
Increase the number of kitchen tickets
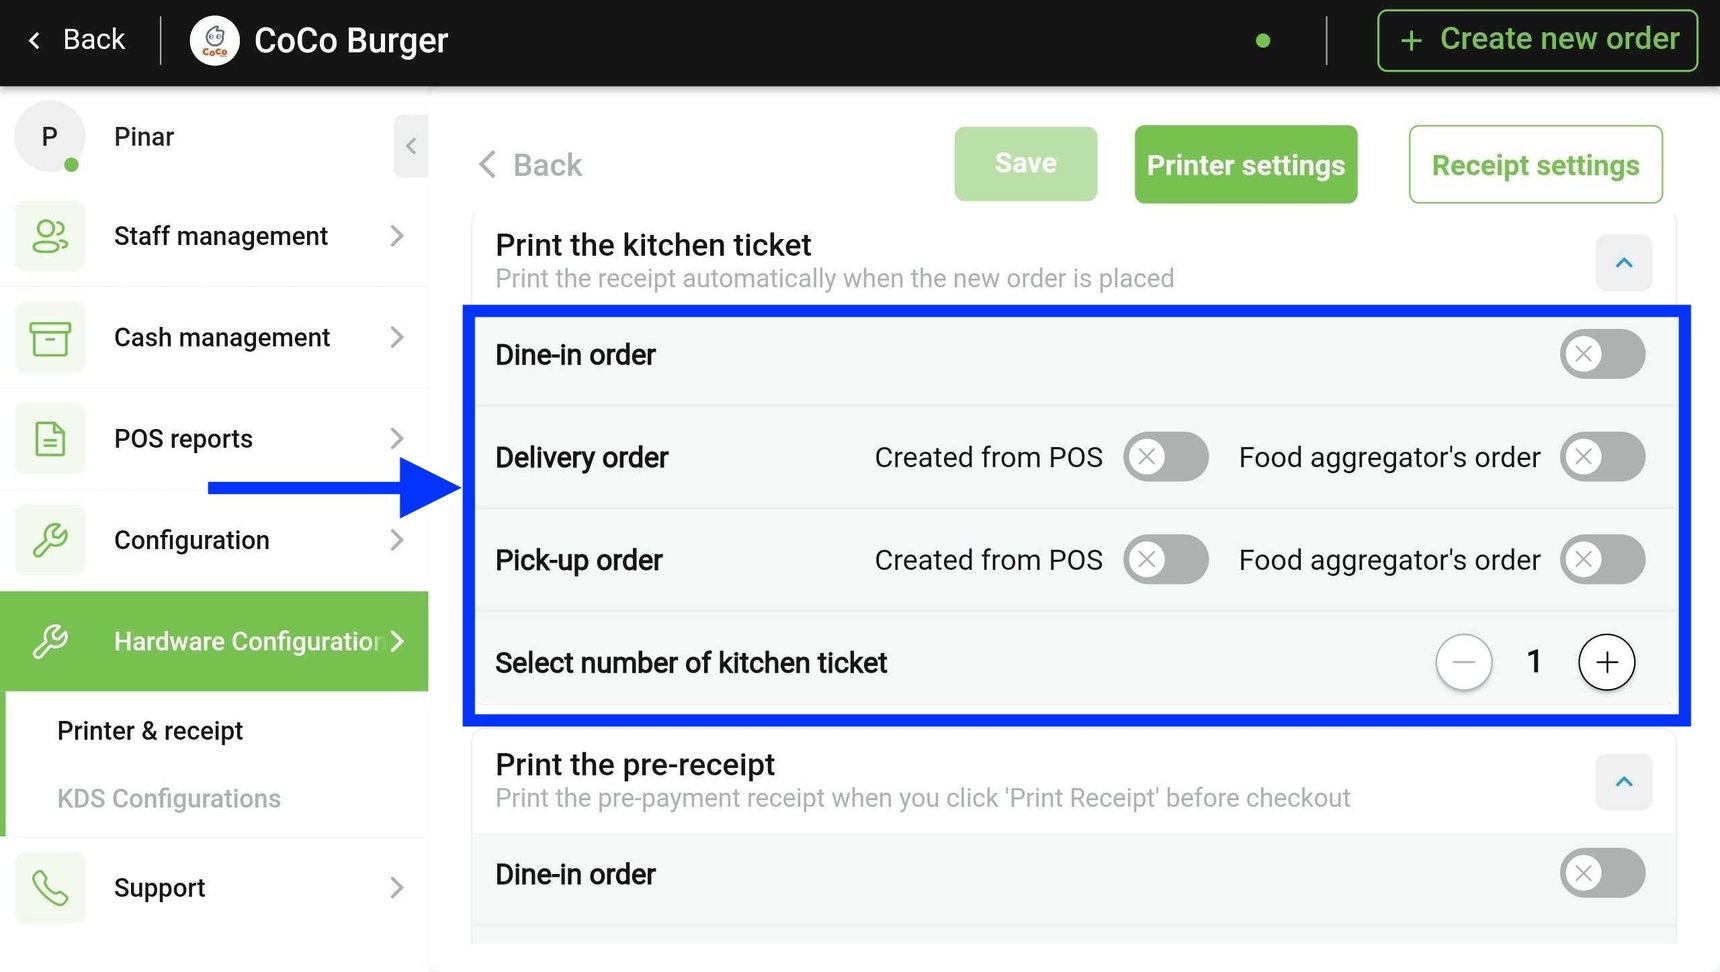point(1606,662)
